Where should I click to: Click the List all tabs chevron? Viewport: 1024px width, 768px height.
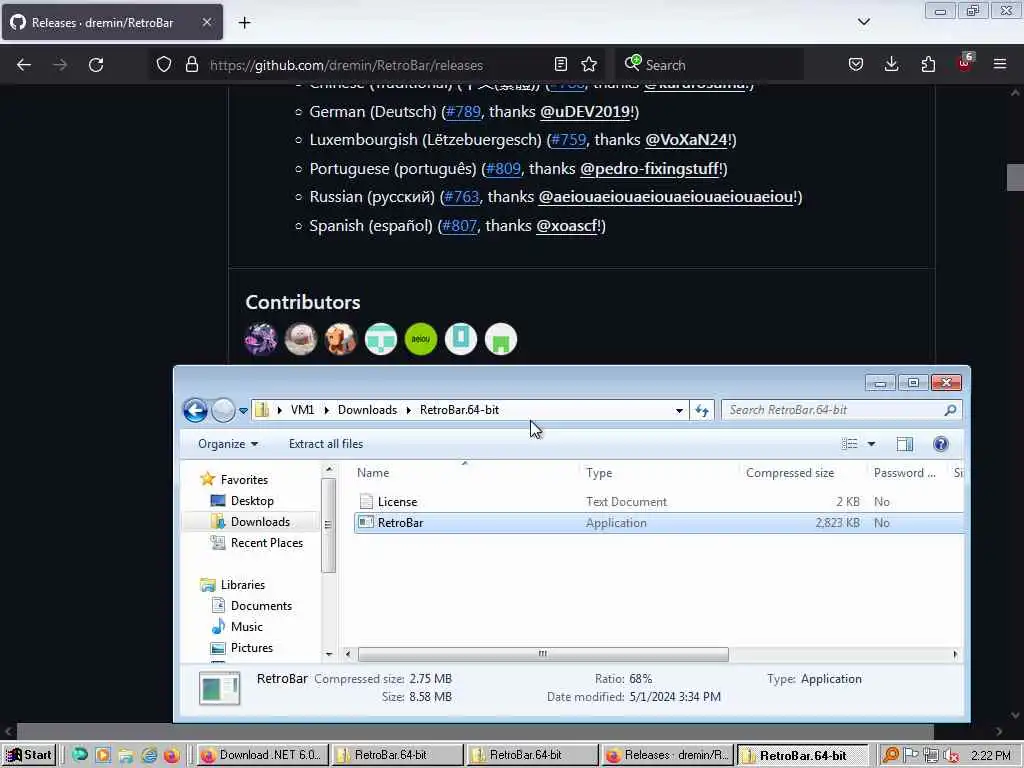863,22
